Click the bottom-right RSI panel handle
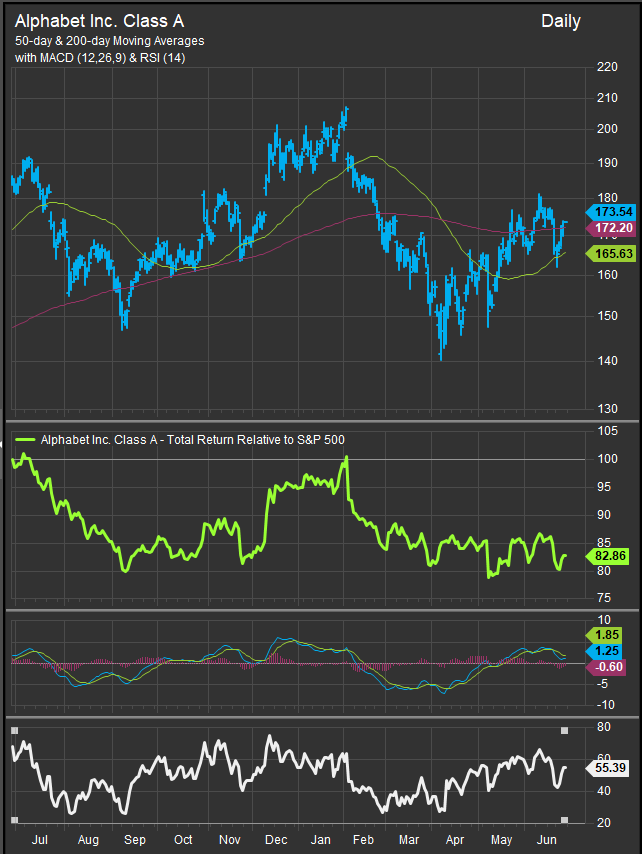 point(564,820)
